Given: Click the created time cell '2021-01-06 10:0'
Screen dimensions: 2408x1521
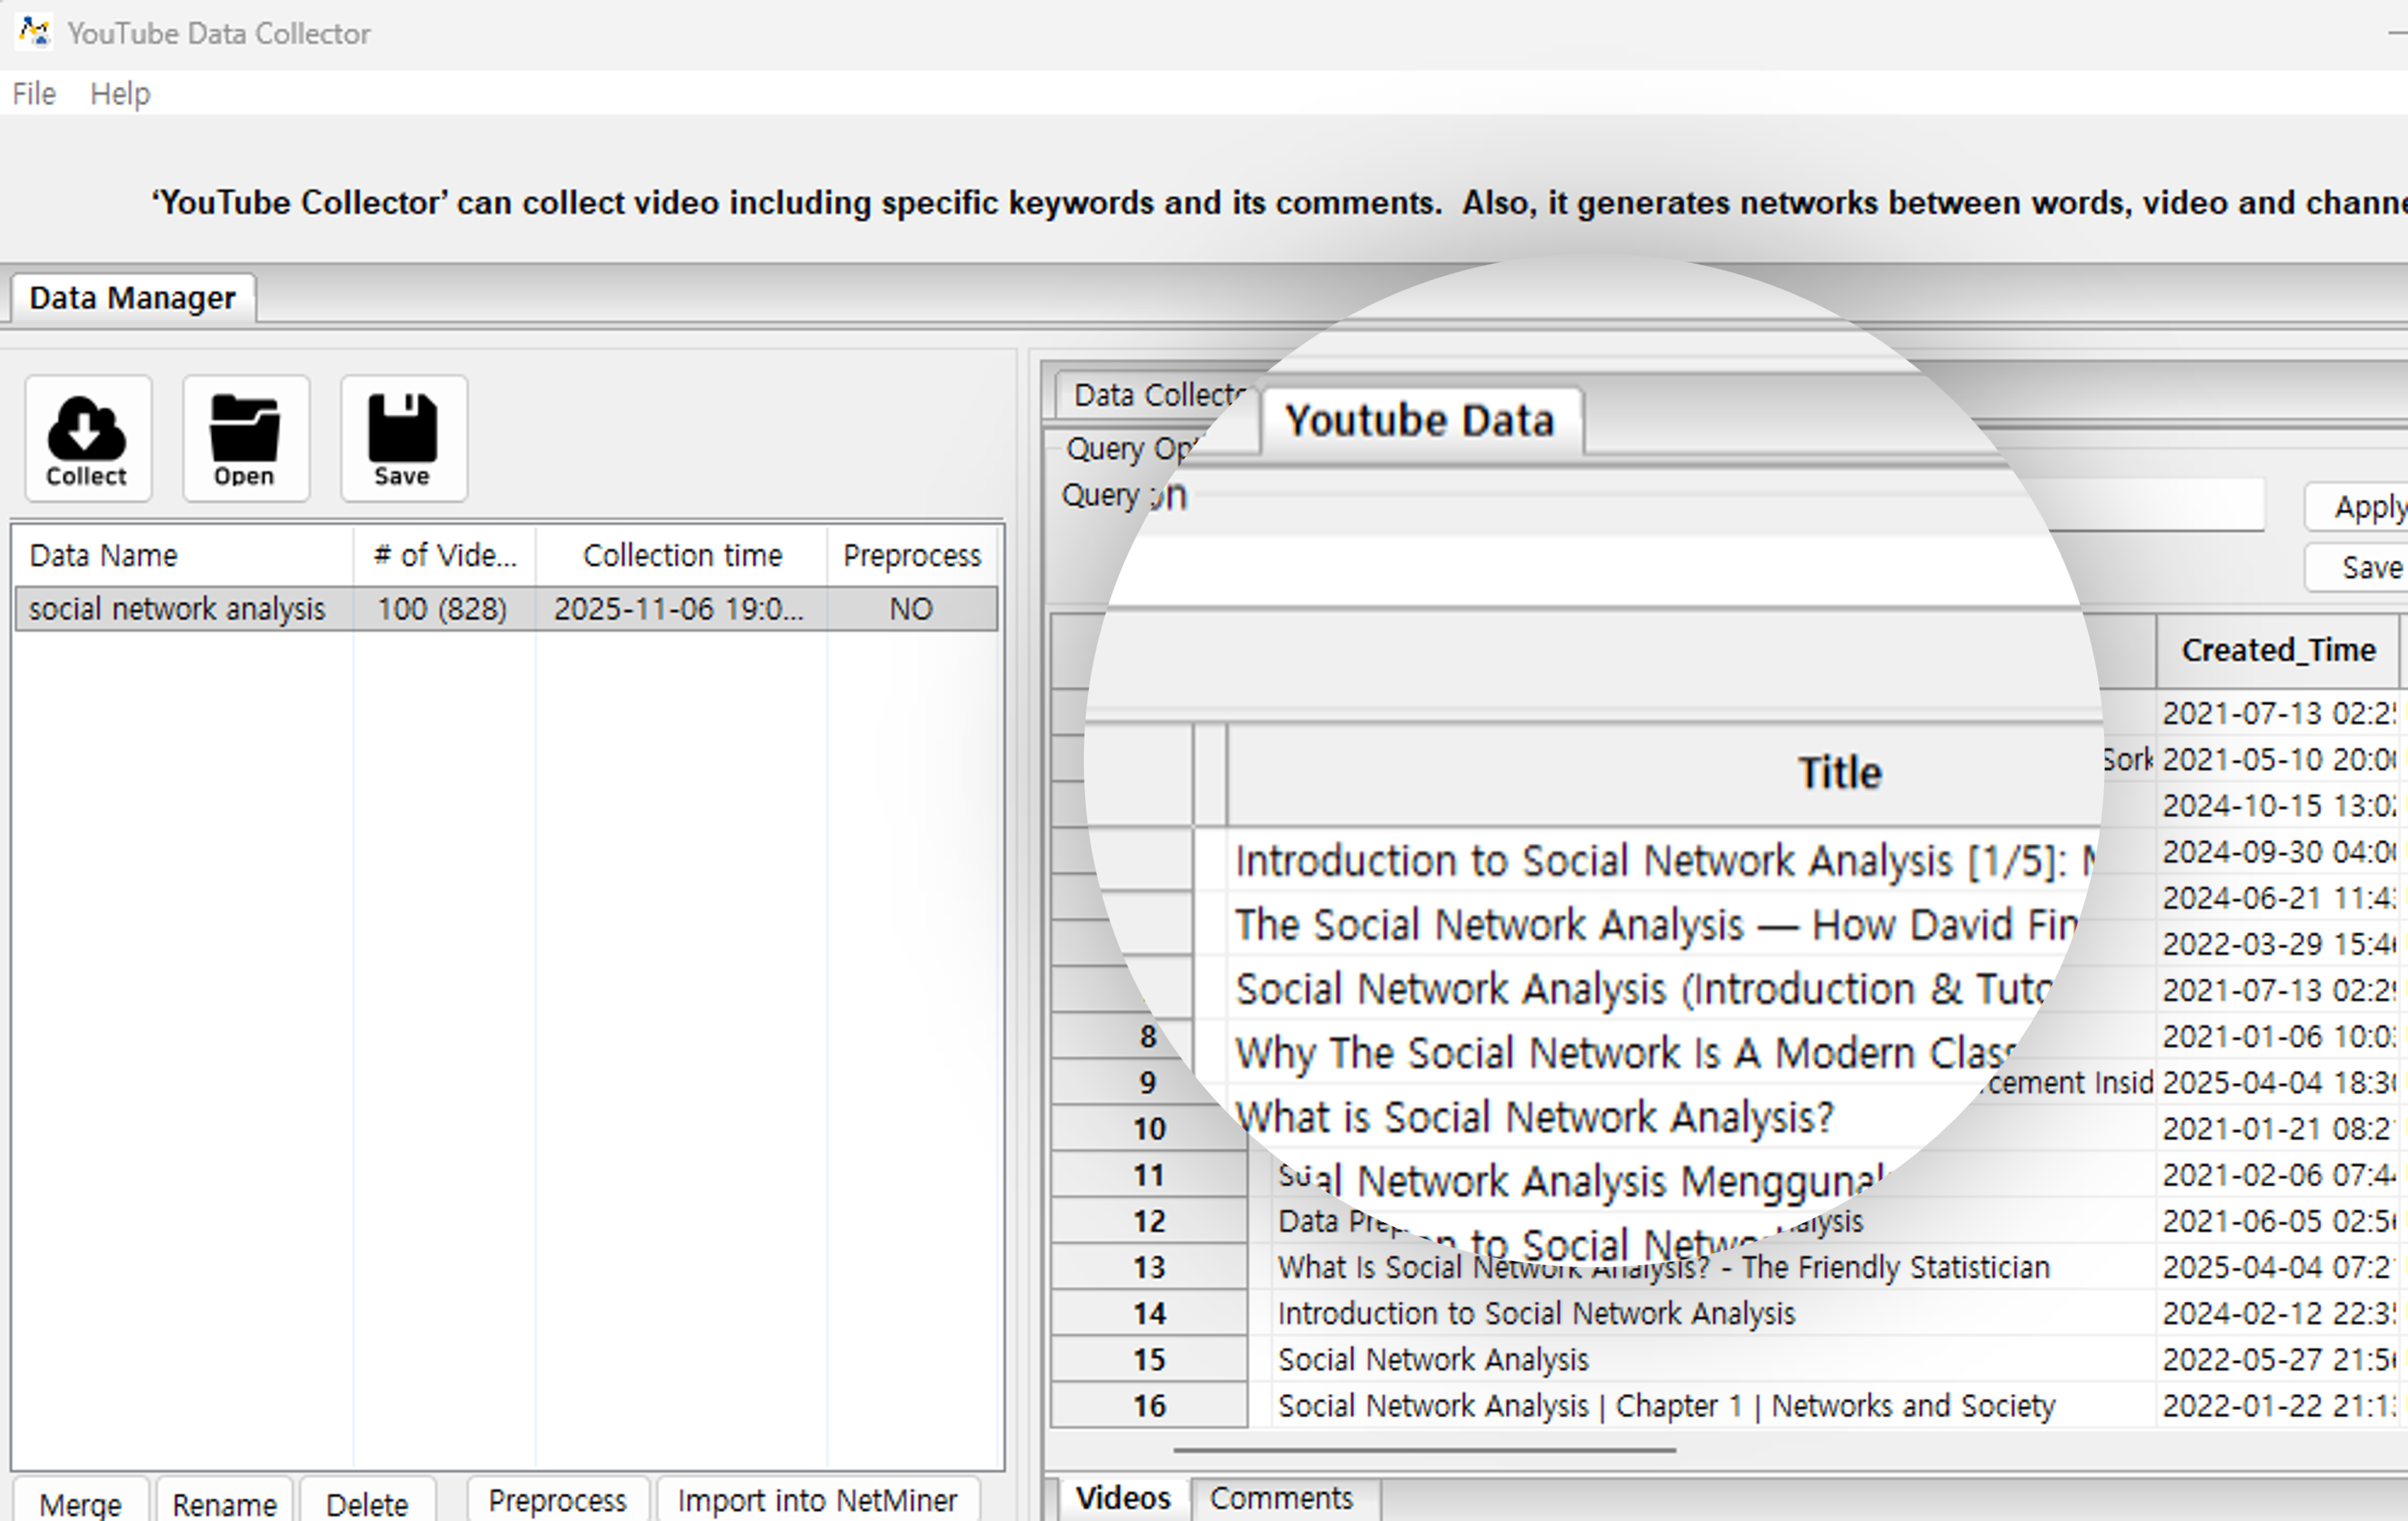Looking at the screenshot, I should point(2278,1036).
